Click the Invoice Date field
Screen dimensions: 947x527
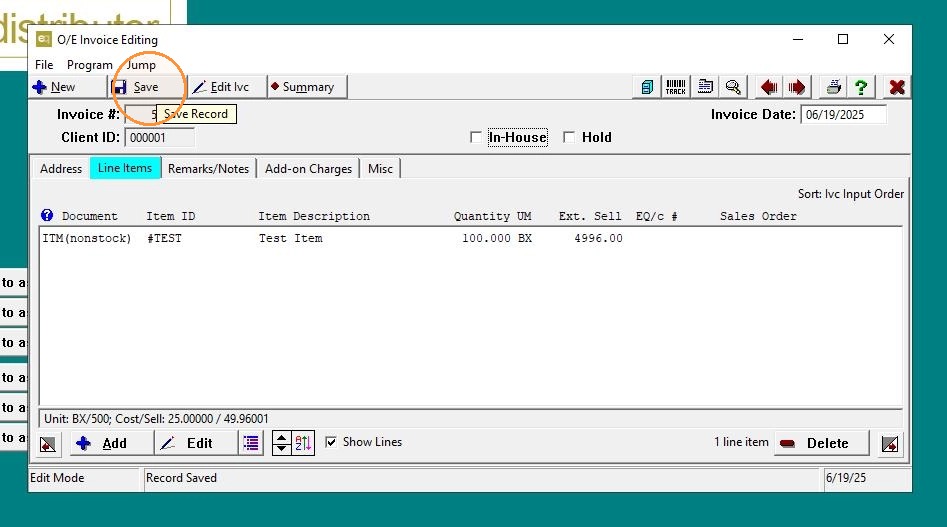coord(843,115)
